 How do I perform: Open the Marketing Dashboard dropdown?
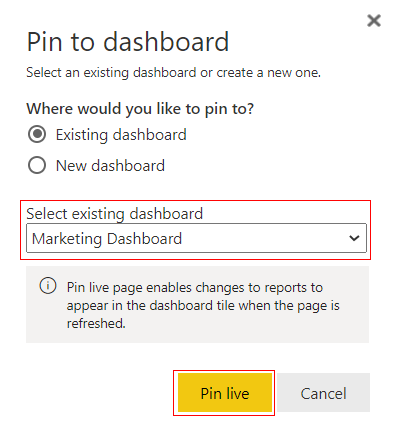[196, 238]
